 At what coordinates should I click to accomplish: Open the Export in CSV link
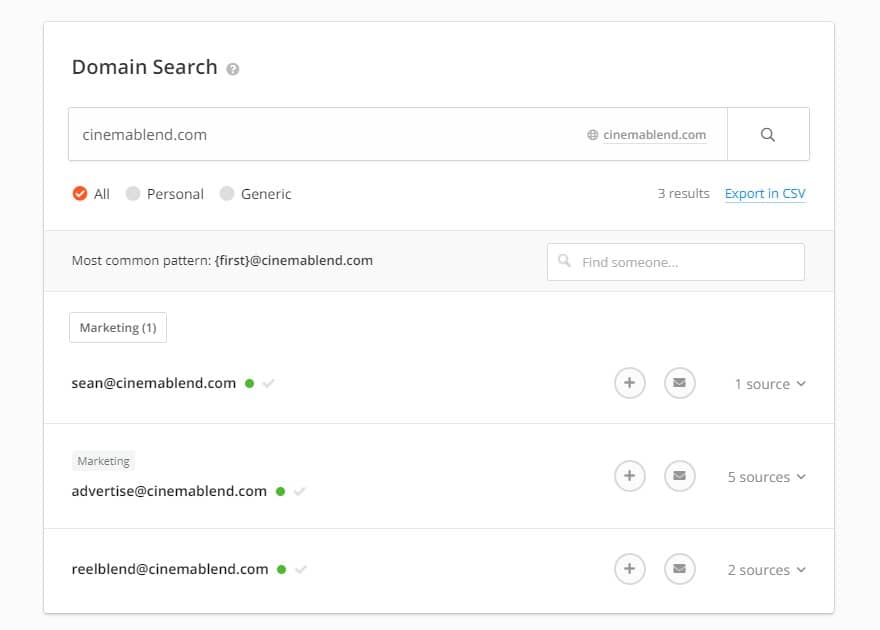[765, 194]
